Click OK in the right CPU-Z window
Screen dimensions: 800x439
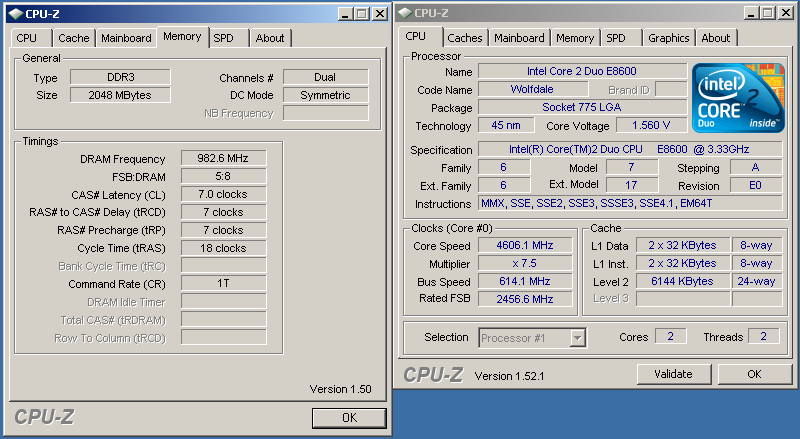tap(754, 374)
